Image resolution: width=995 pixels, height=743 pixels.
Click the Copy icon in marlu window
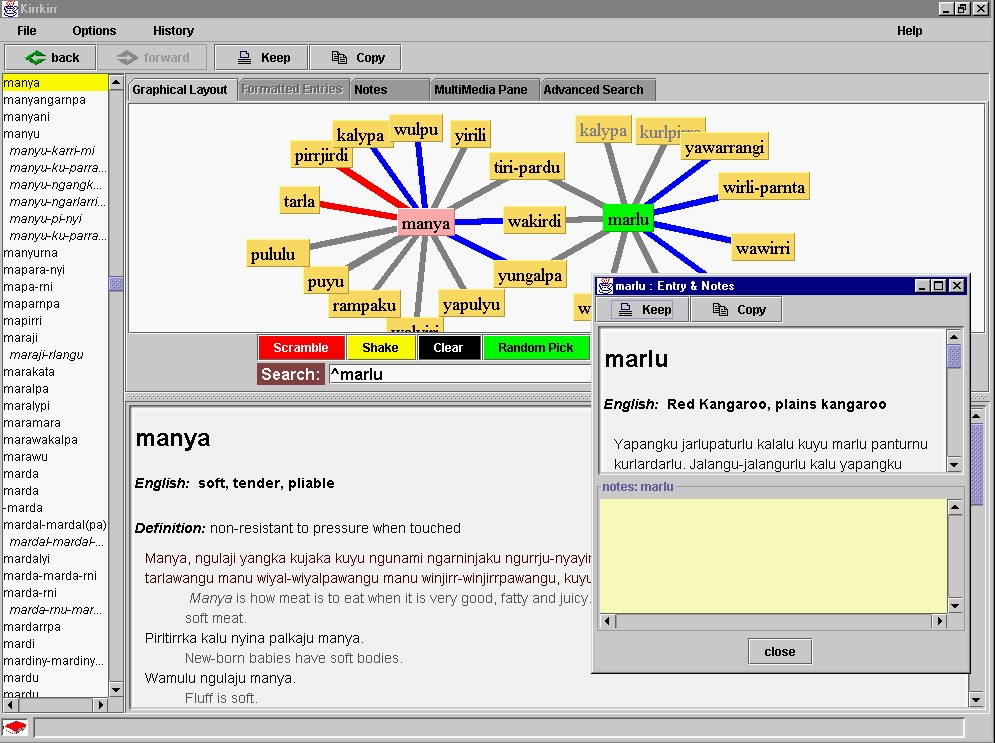(x=720, y=310)
